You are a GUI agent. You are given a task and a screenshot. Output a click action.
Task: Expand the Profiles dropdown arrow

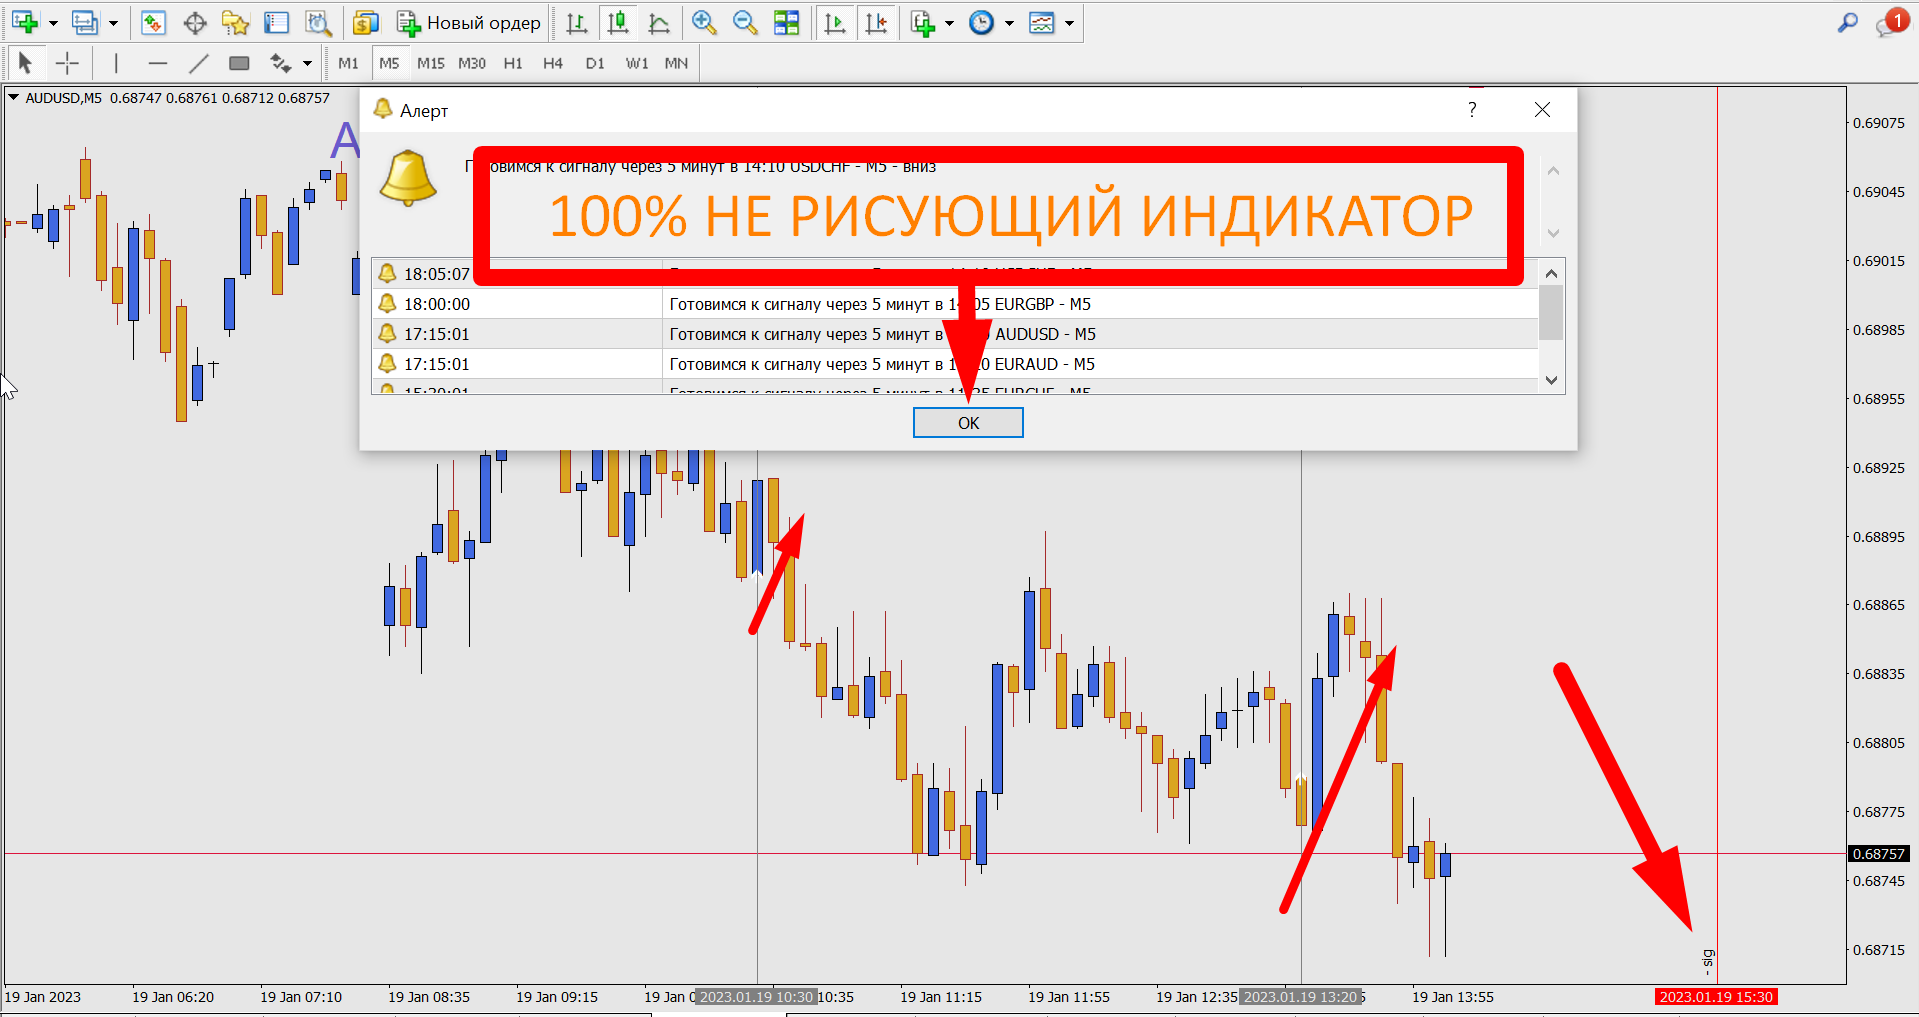click(x=113, y=23)
